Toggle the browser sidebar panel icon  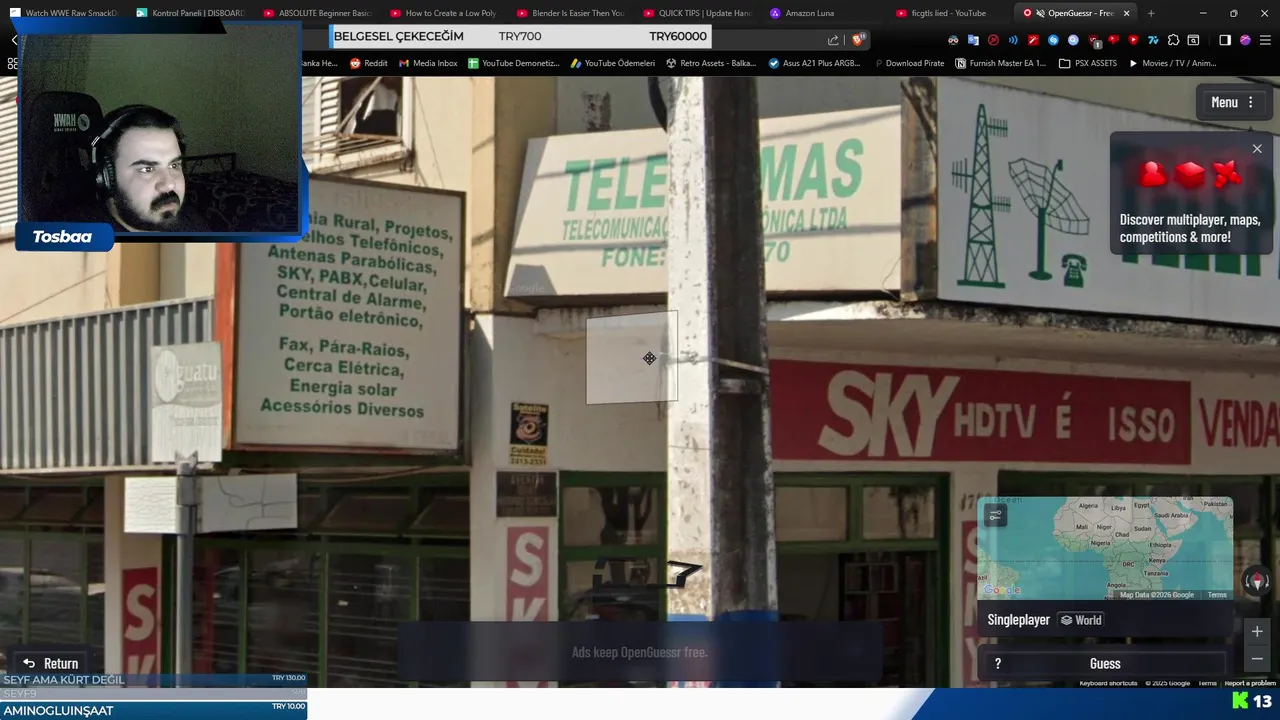[x=1225, y=40]
